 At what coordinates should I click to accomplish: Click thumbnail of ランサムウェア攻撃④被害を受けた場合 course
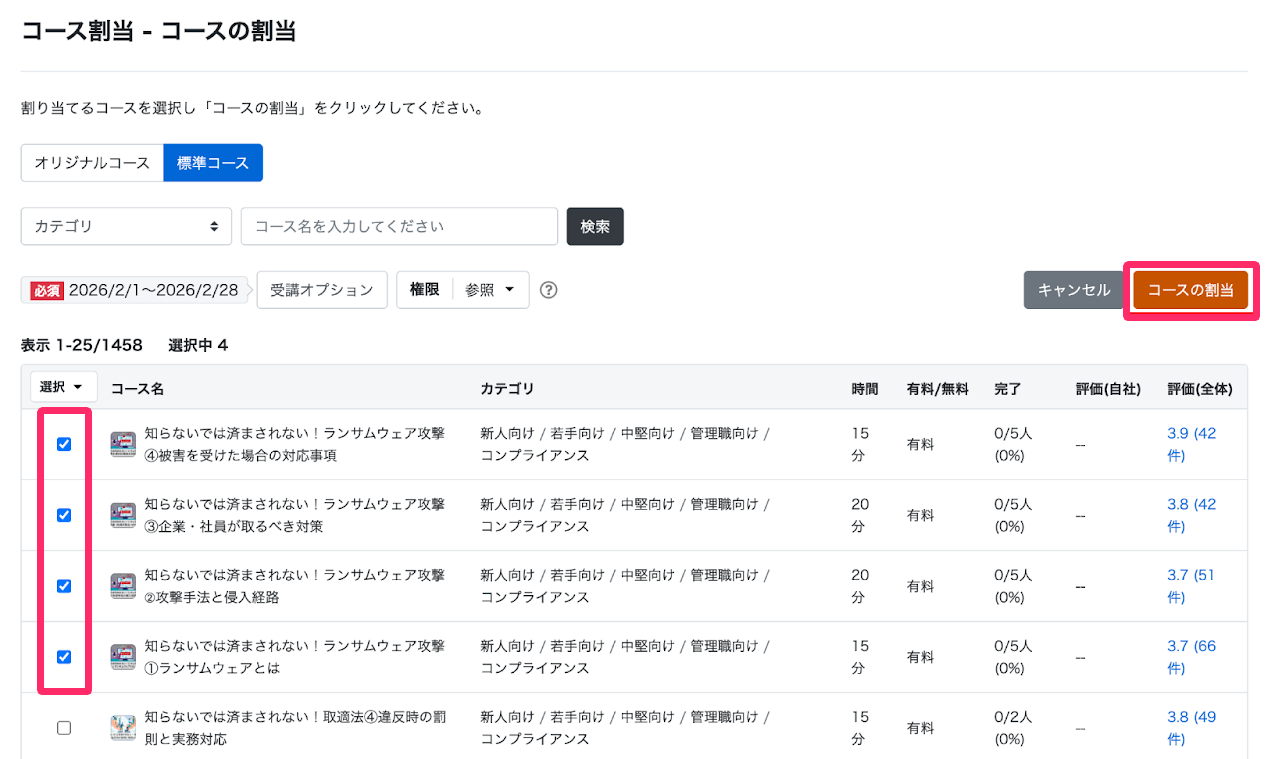coord(123,444)
